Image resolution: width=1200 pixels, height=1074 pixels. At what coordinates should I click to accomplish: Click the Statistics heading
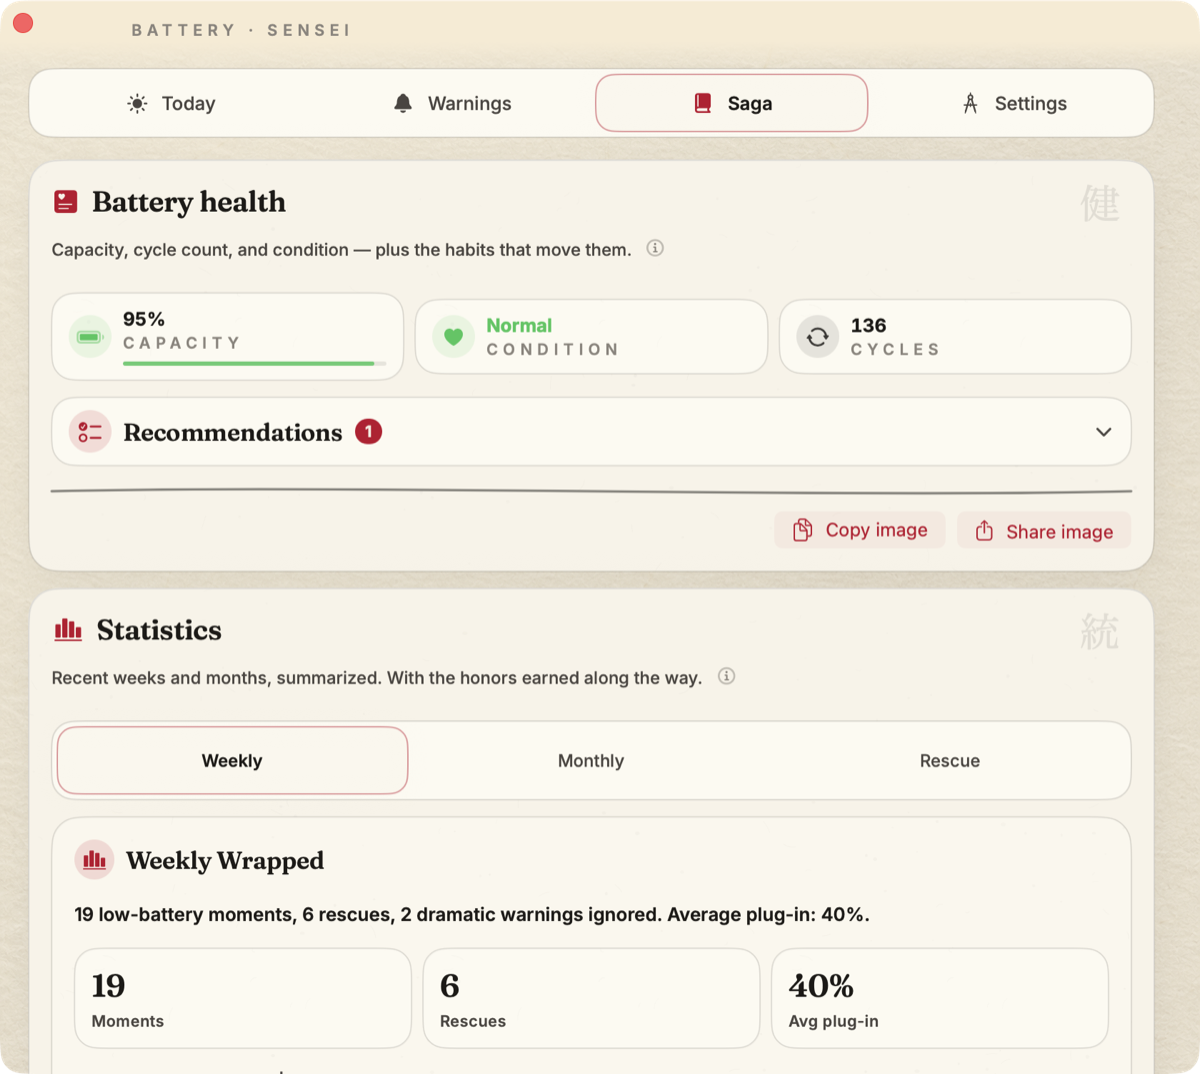pyautogui.click(x=159, y=630)
